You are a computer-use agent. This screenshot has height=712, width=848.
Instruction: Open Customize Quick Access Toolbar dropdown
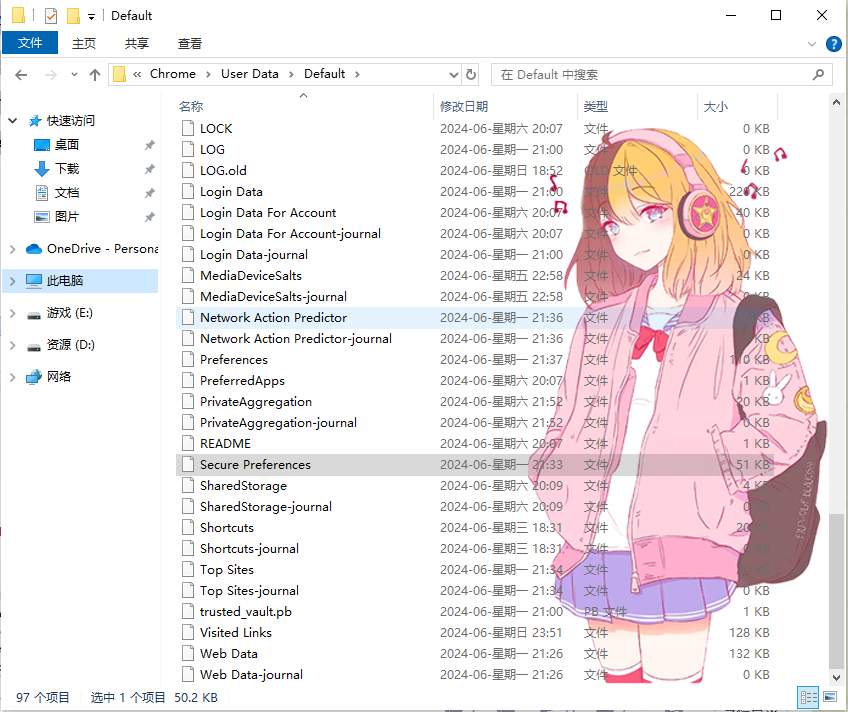[91, 17]
